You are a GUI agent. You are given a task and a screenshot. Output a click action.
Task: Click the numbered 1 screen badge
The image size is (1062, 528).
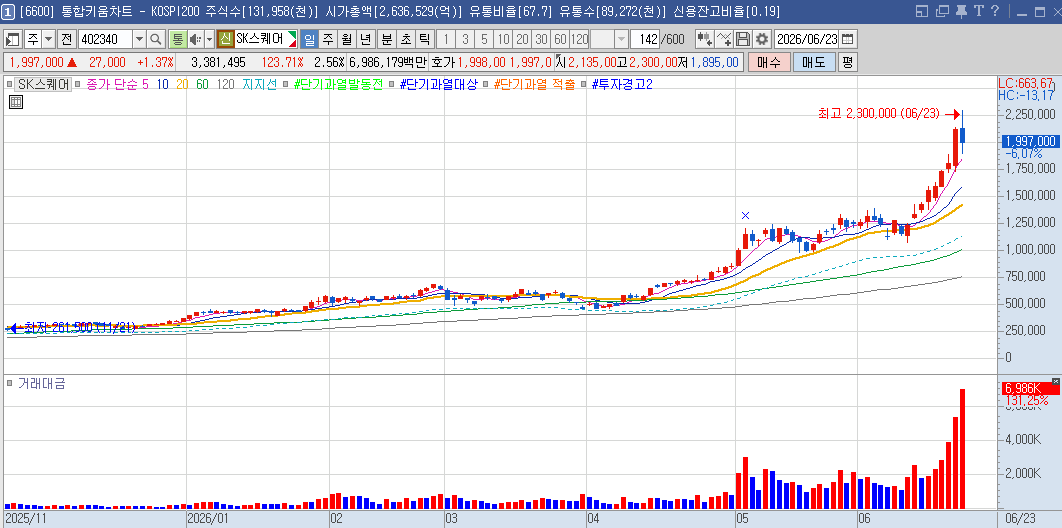click(x=9, y=11)
